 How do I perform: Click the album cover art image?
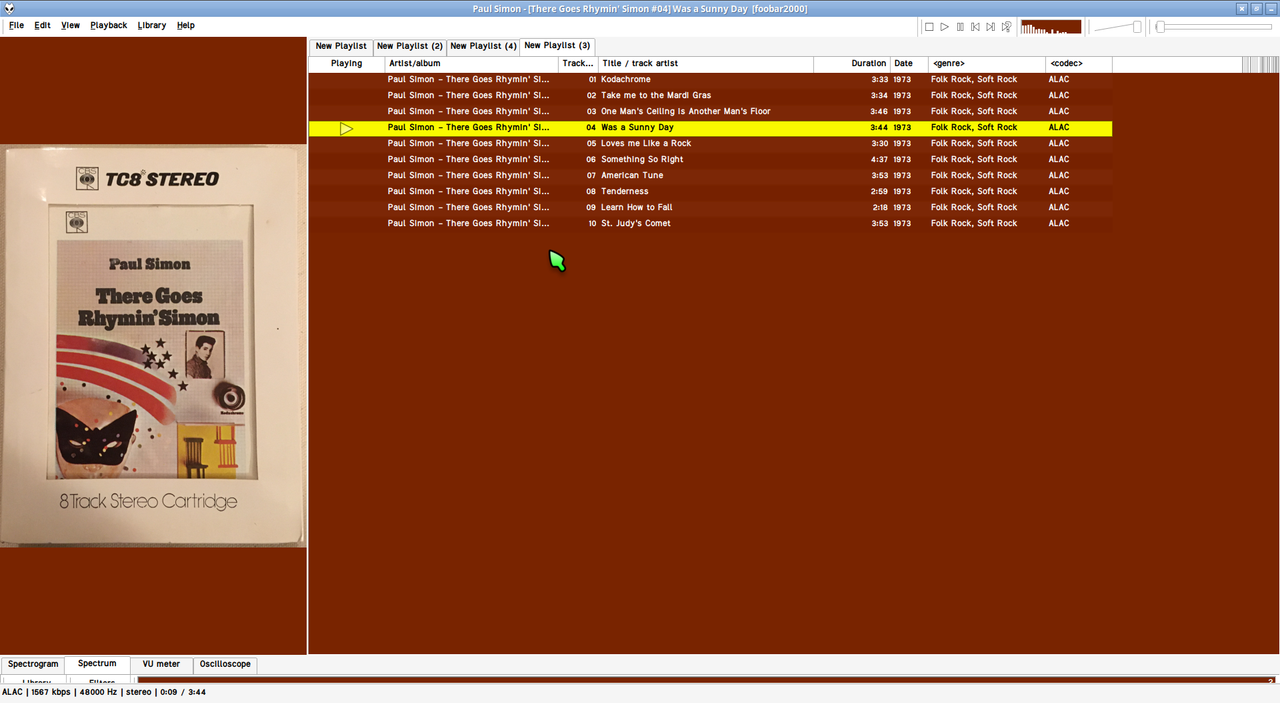[x=153, y=346]
